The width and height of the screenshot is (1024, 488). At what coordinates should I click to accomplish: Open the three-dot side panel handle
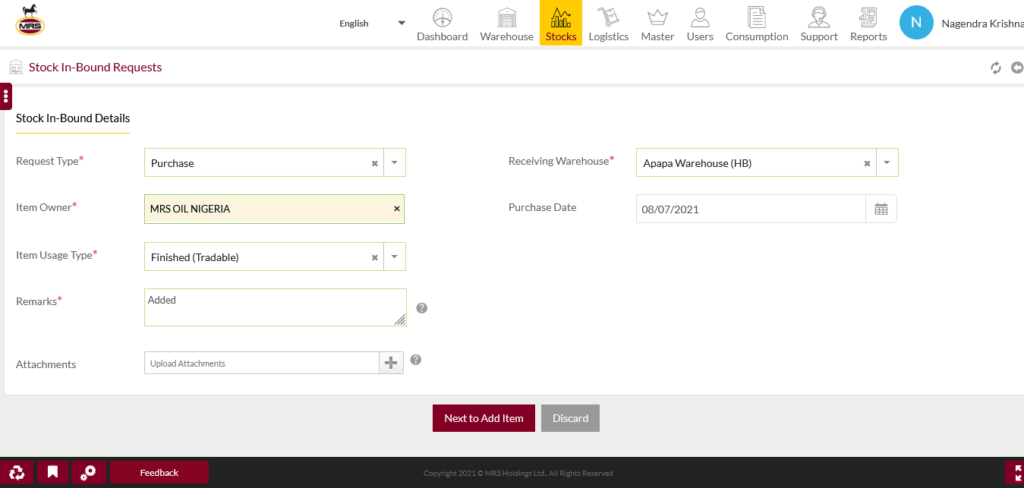6,97
